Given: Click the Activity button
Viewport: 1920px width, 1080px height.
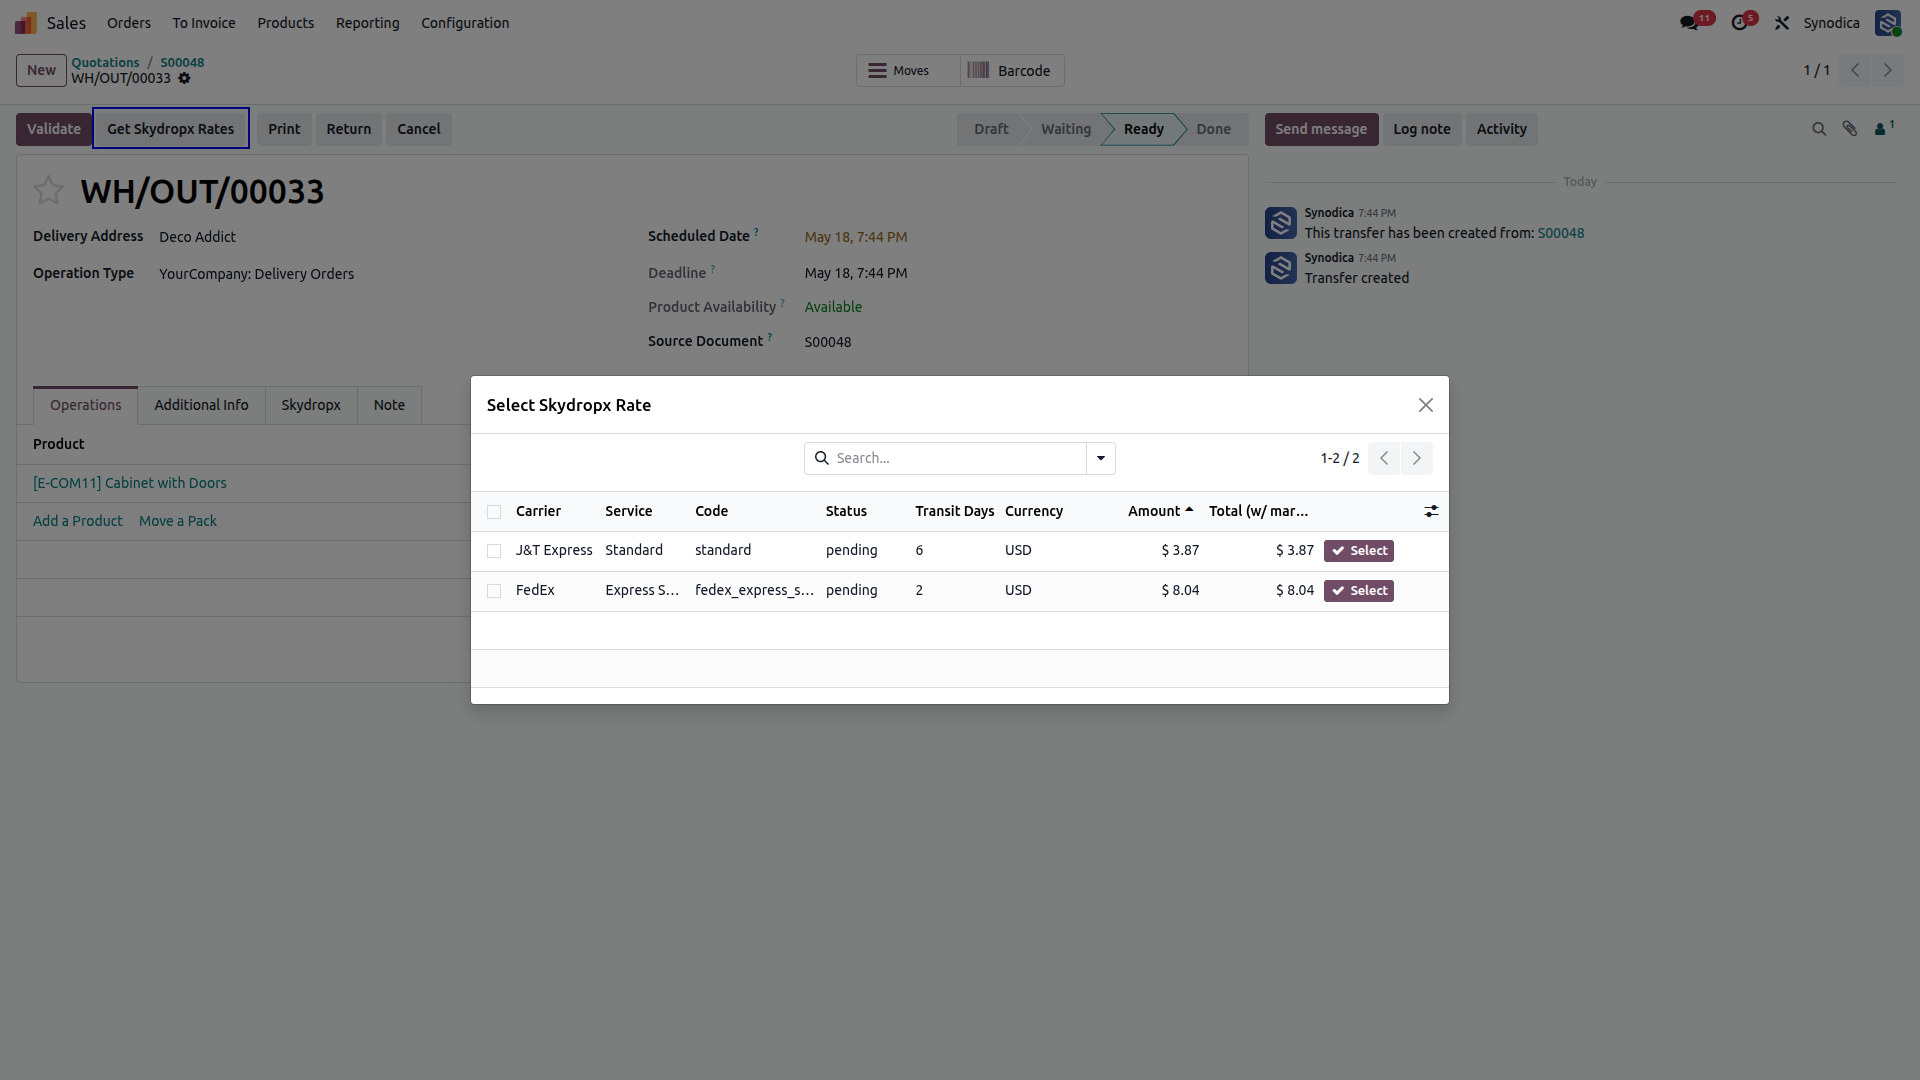Looking at the screenshot, I should [1501, 129].
